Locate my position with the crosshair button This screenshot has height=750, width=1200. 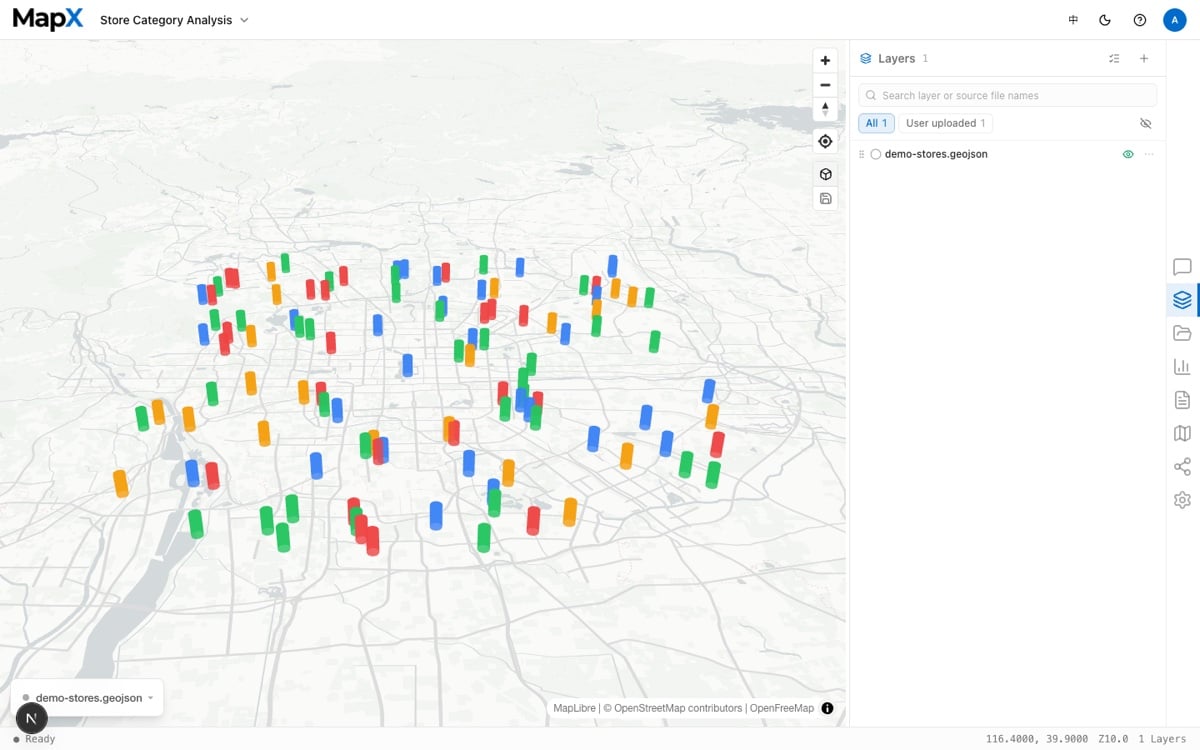pos(825,141)
